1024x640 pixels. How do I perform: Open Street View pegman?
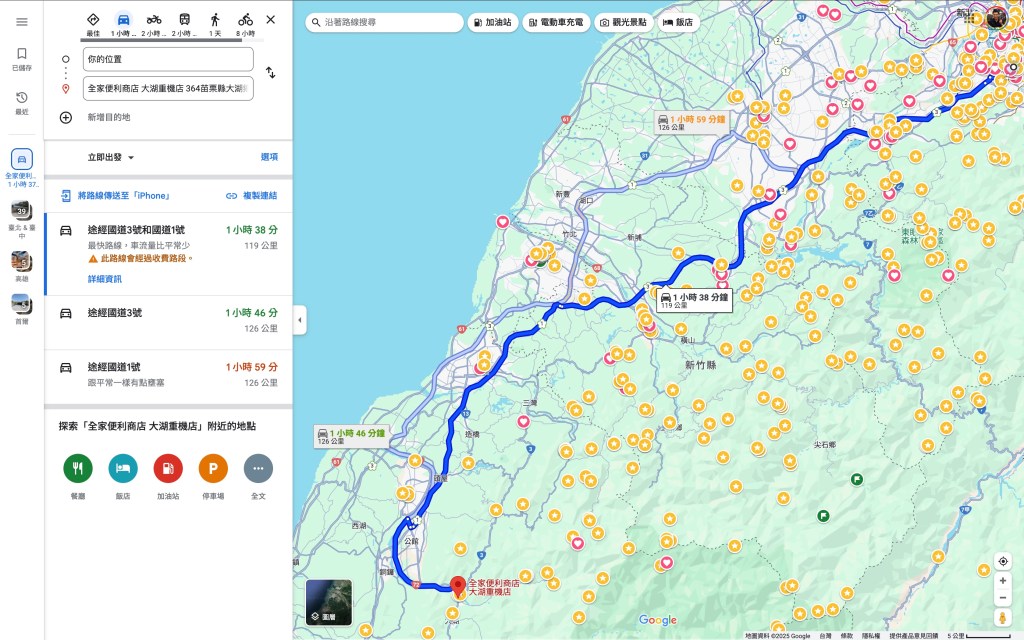point(1003,619)
